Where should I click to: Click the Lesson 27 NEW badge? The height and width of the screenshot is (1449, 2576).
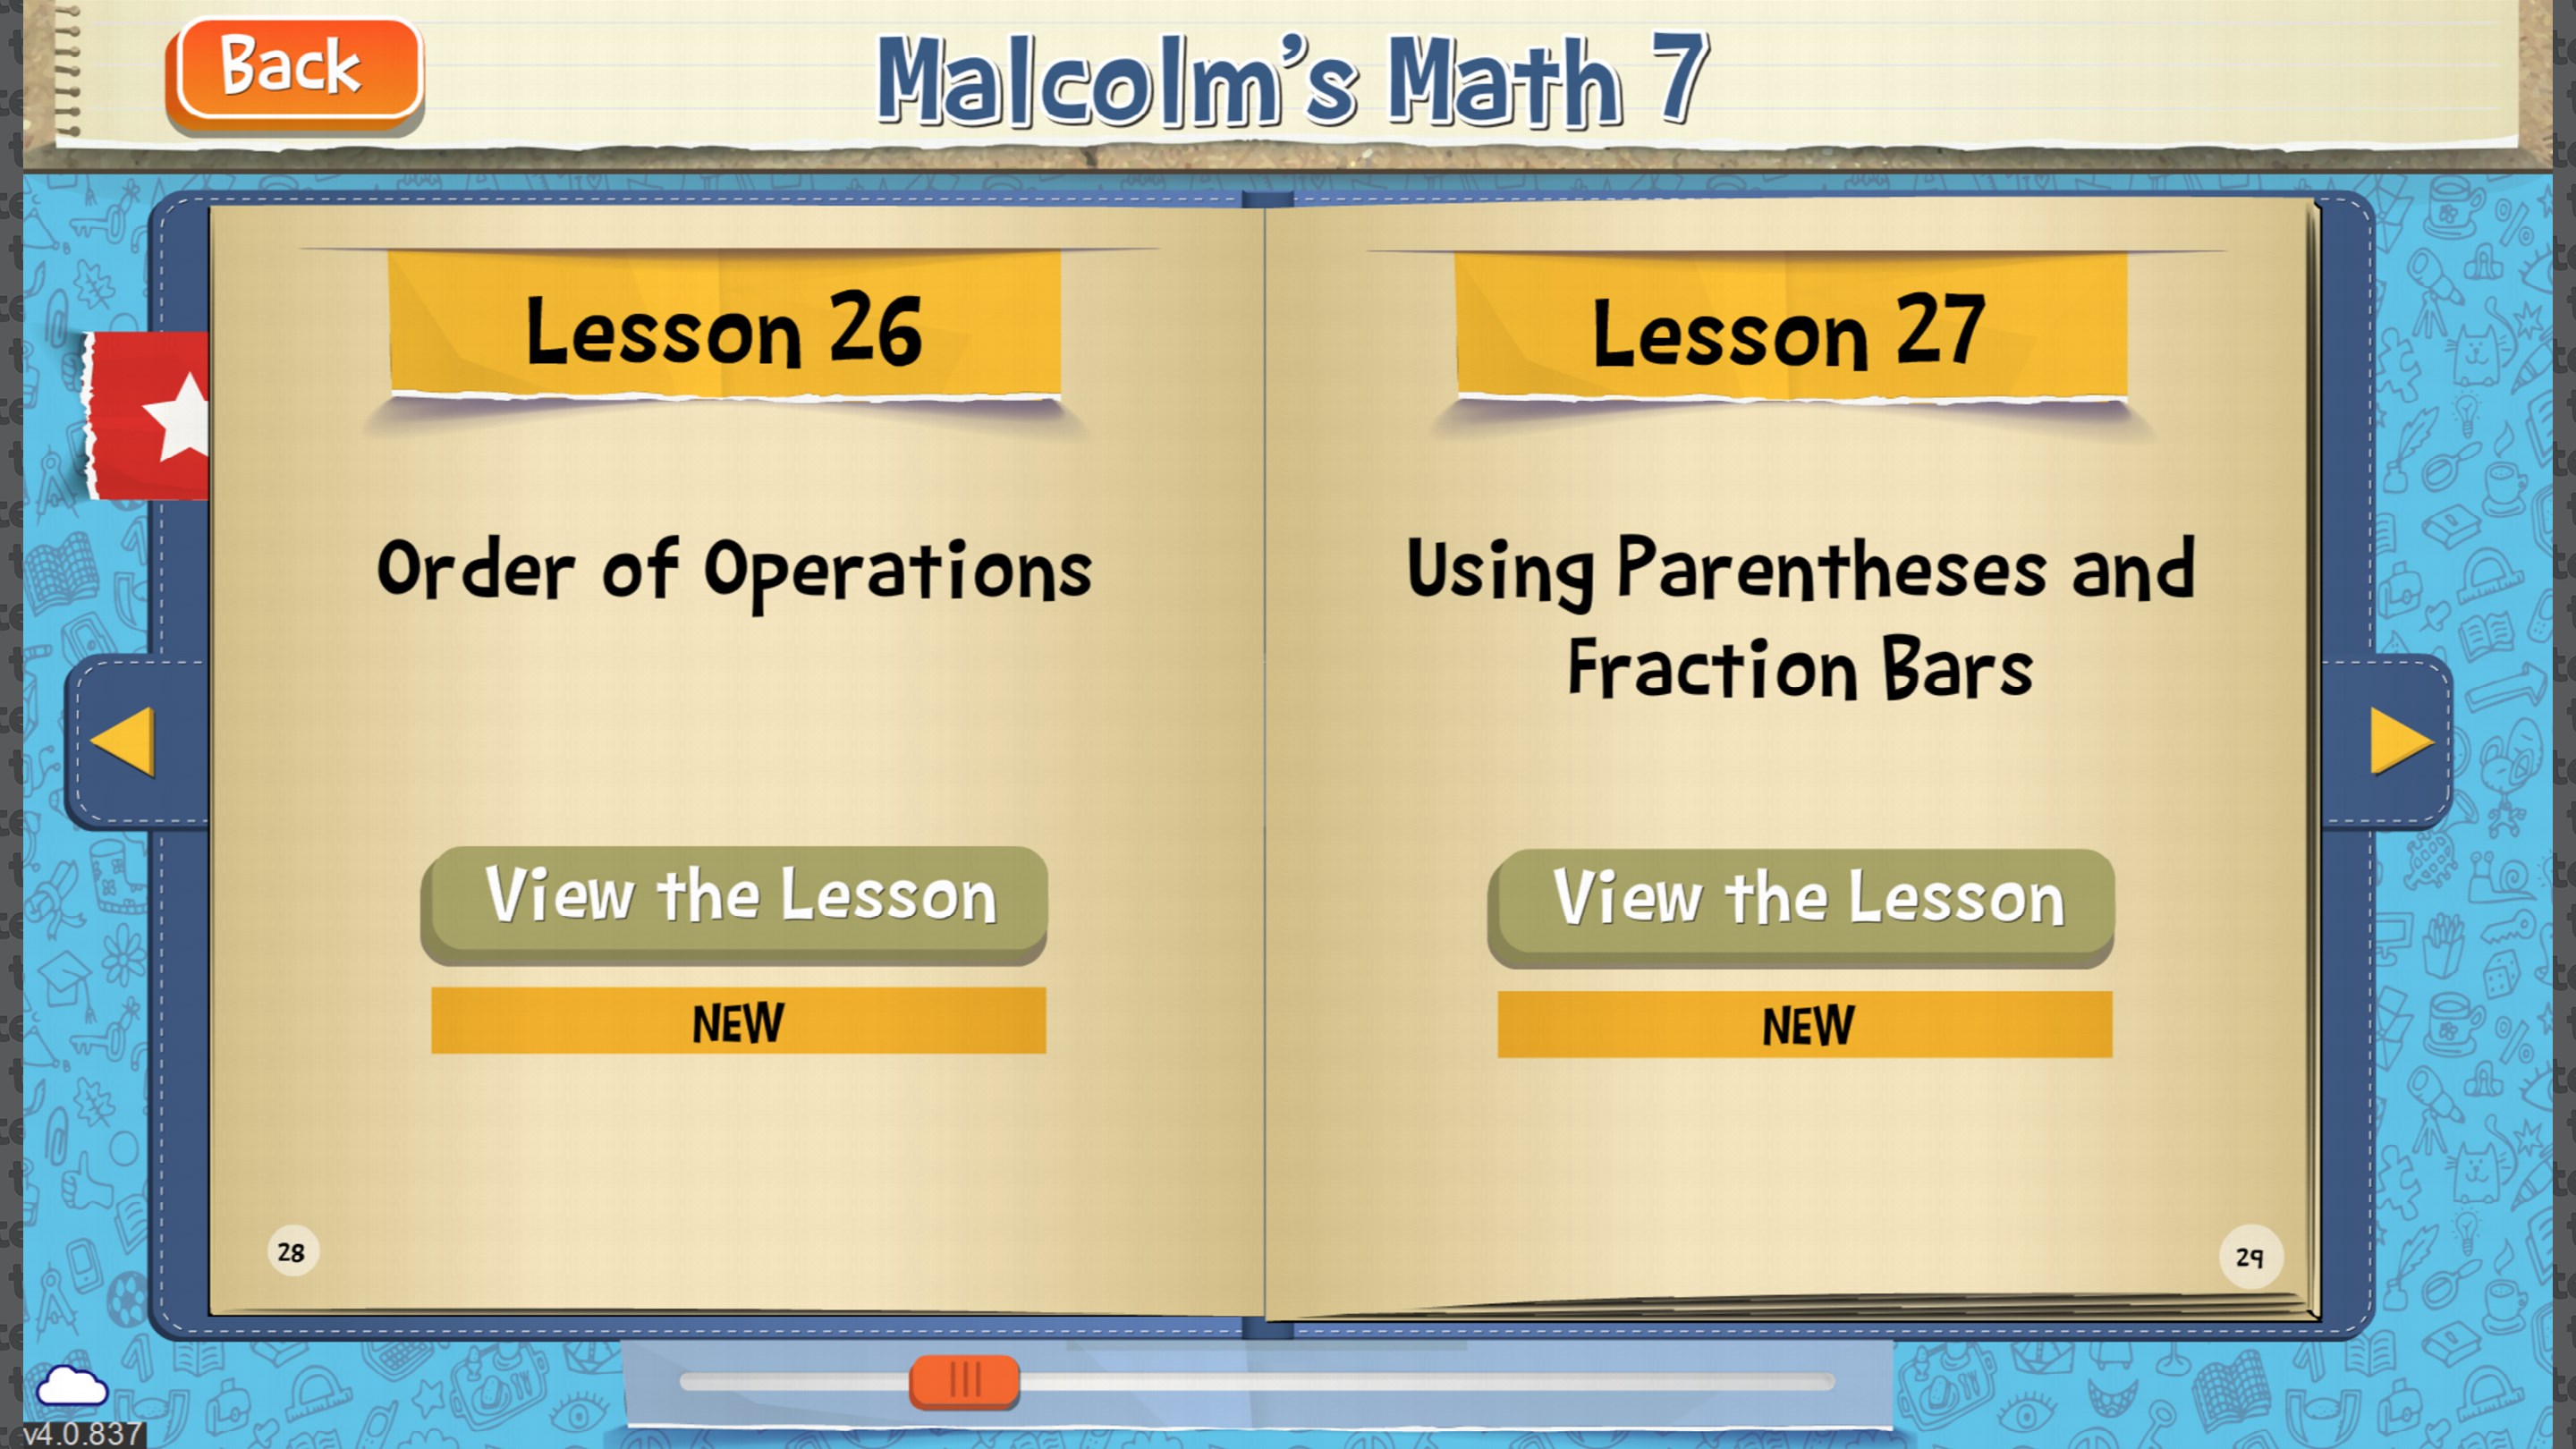point(1807,1022)
